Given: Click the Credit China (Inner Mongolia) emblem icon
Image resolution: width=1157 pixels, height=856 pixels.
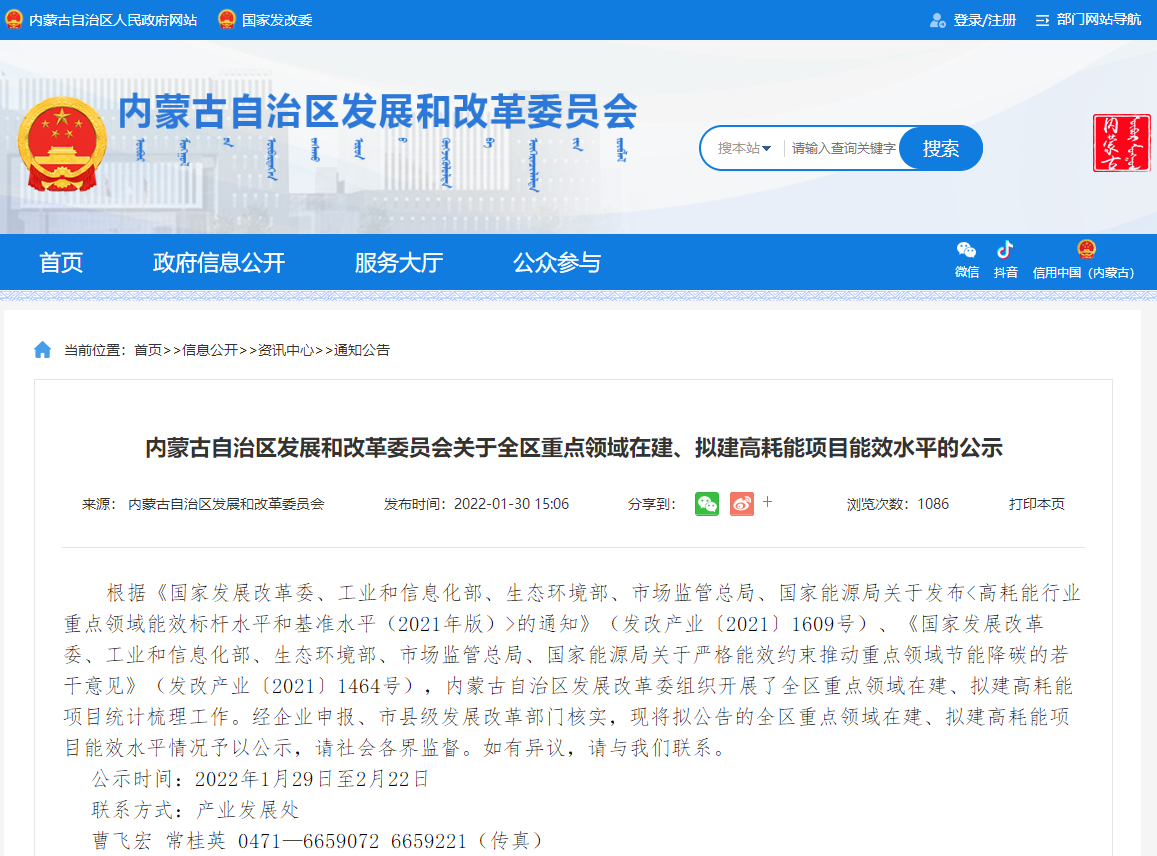Looking at the screenshot, I should pos(1085,251).
